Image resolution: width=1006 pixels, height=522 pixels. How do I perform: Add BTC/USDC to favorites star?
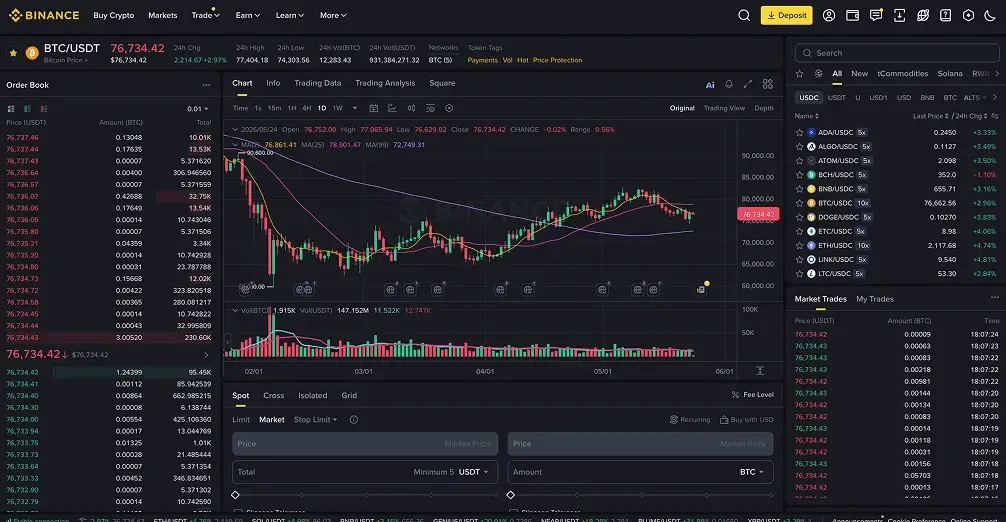point(799,203)
